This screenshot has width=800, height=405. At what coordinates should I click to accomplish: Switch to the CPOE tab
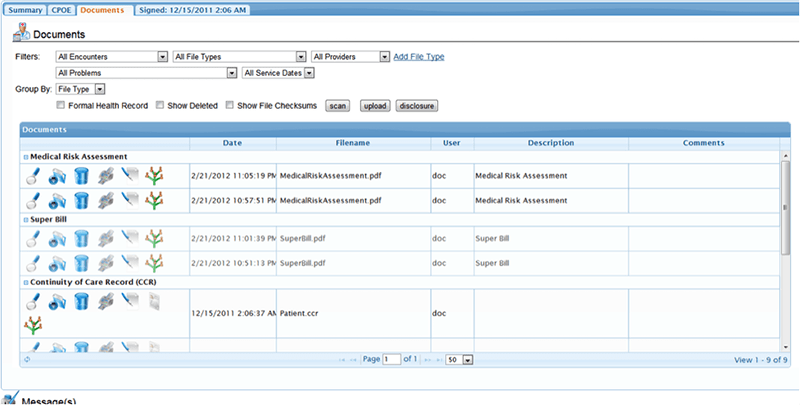pyautogui.click(x=61, y=10)
